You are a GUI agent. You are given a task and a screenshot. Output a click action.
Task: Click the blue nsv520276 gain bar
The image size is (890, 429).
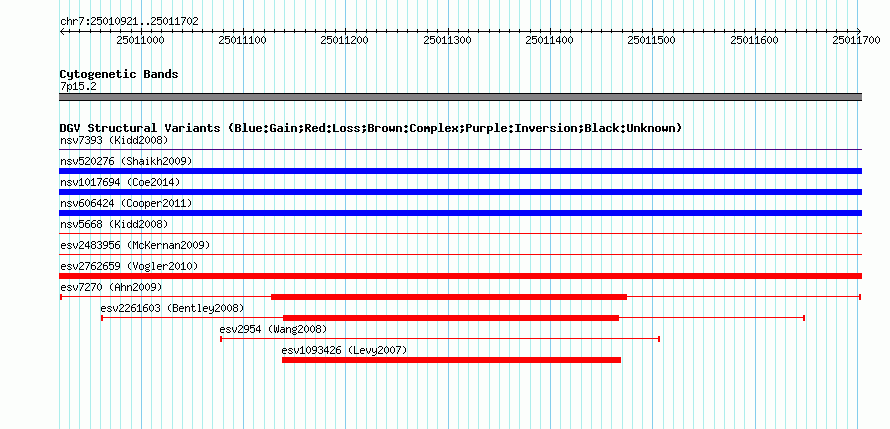461,171
